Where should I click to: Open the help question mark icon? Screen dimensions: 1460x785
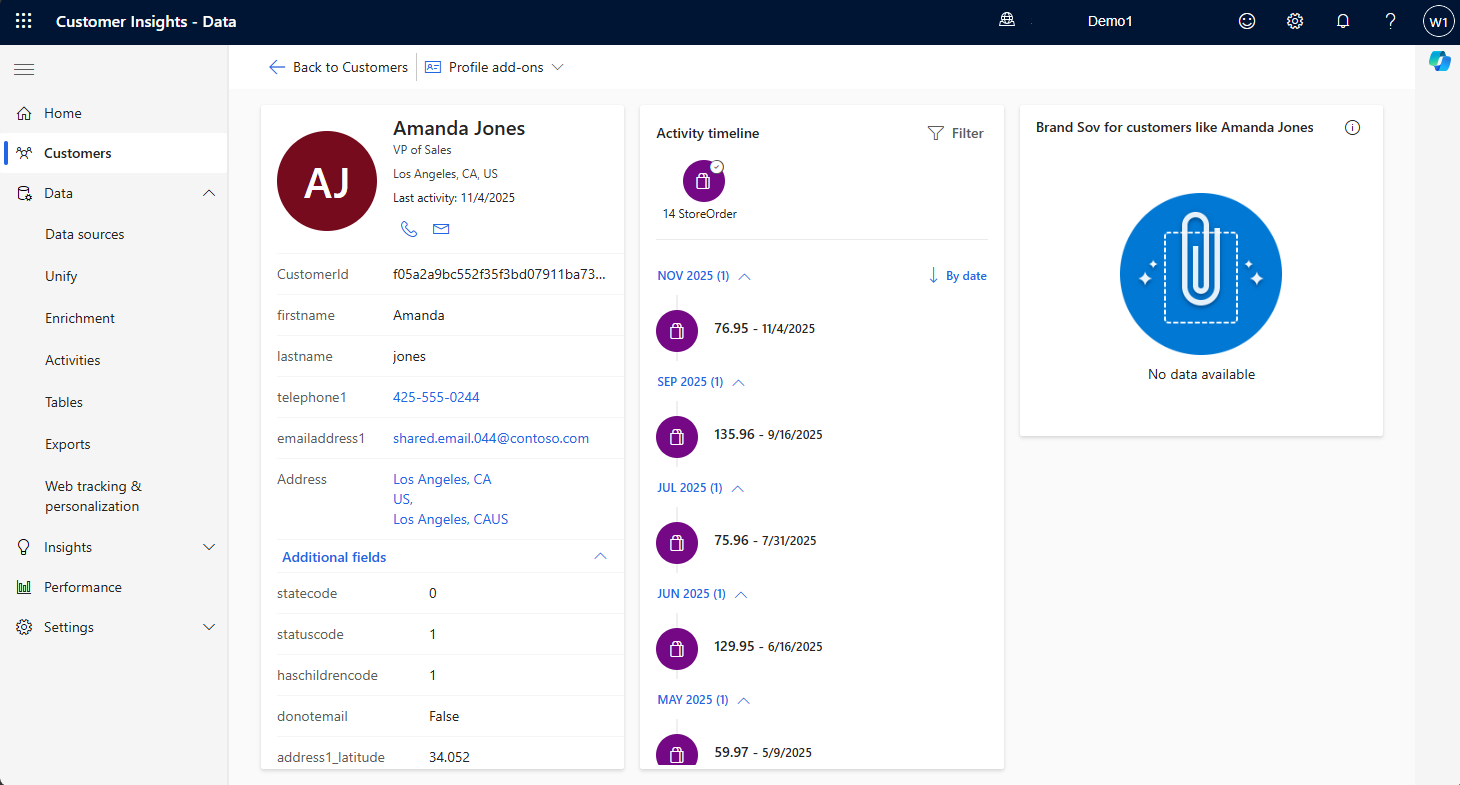click(1391, 21)
